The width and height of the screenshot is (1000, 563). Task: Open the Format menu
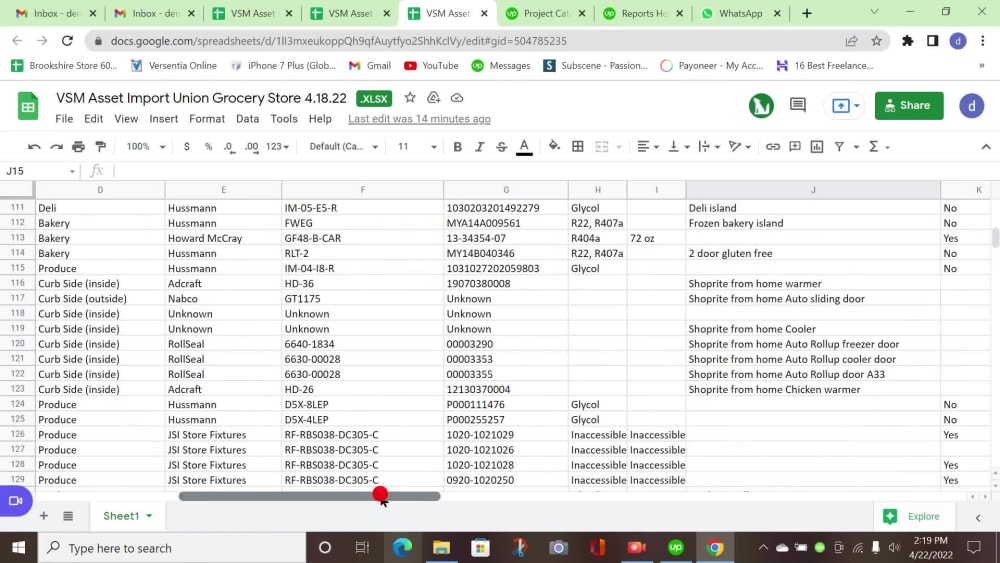click(207, 119)
